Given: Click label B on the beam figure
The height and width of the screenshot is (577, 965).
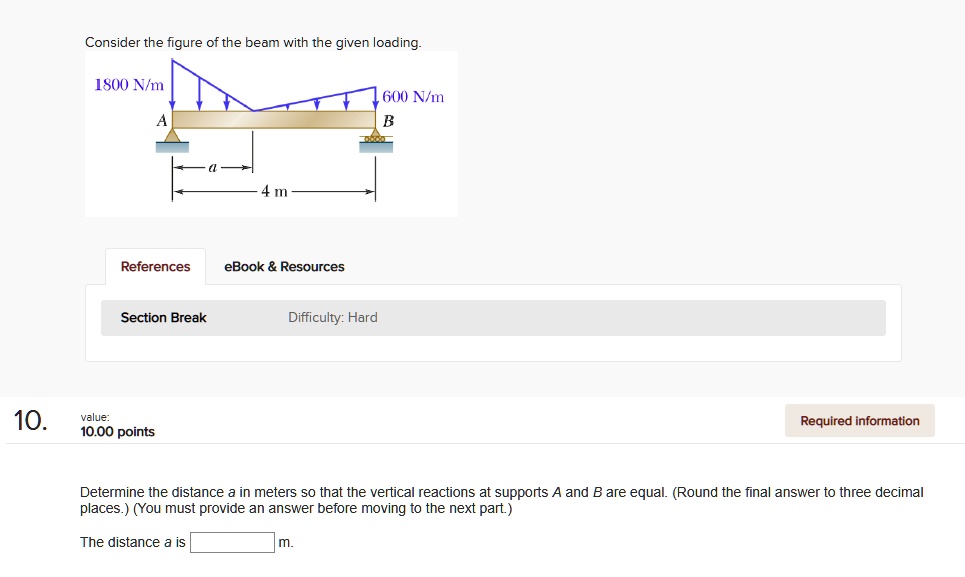Looking at the screenshot, I should click(x=388, y=119).
